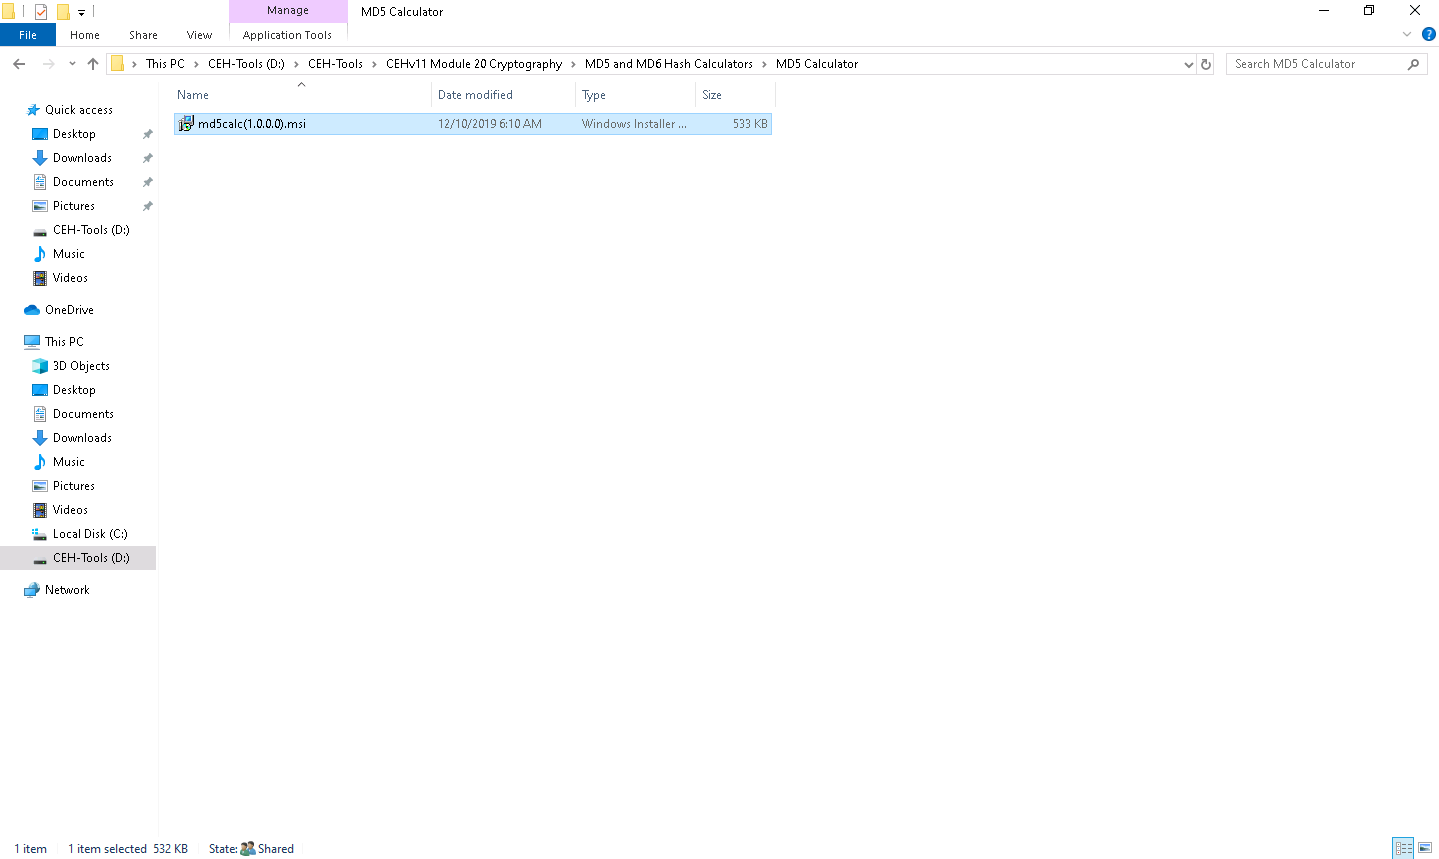This screenshot has height=859, width=1439.
Task: Switch to large icons view
Action: point(1425,848)
